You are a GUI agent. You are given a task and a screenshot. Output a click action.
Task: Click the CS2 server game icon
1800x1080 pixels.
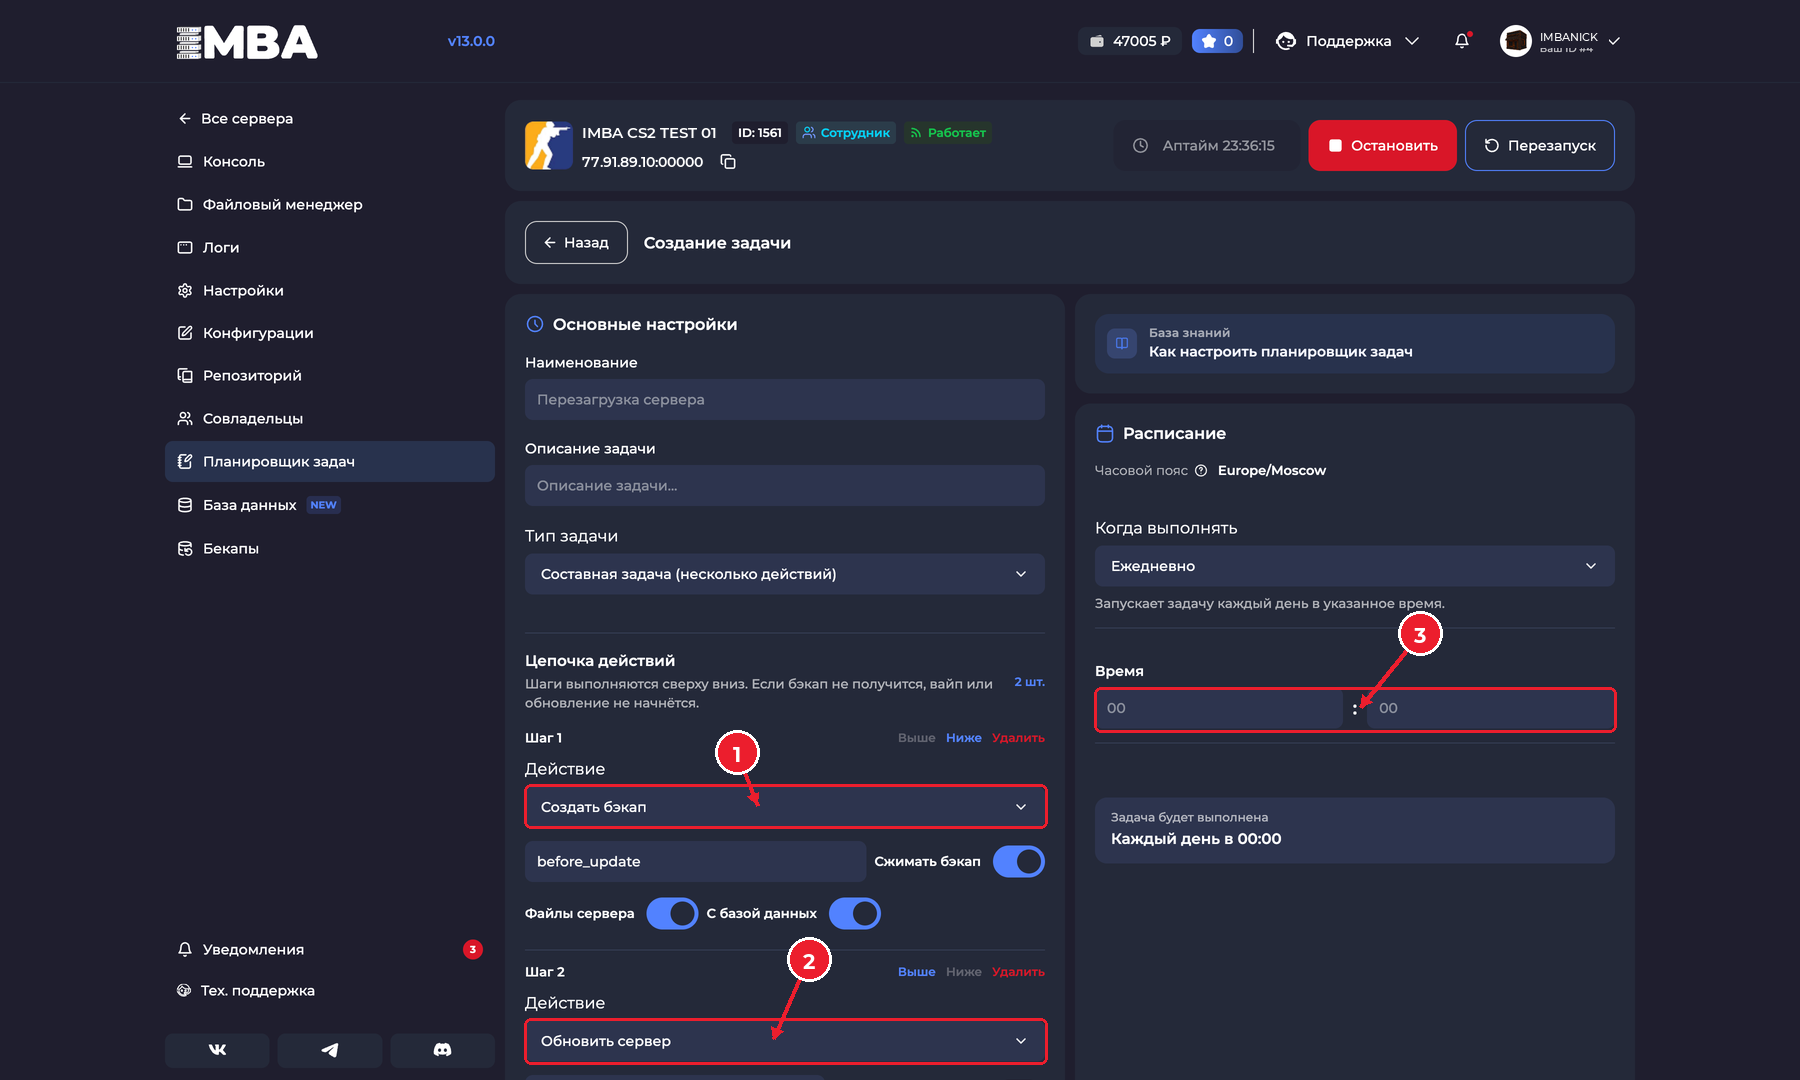pyautogui.click(x=548, y=146)
